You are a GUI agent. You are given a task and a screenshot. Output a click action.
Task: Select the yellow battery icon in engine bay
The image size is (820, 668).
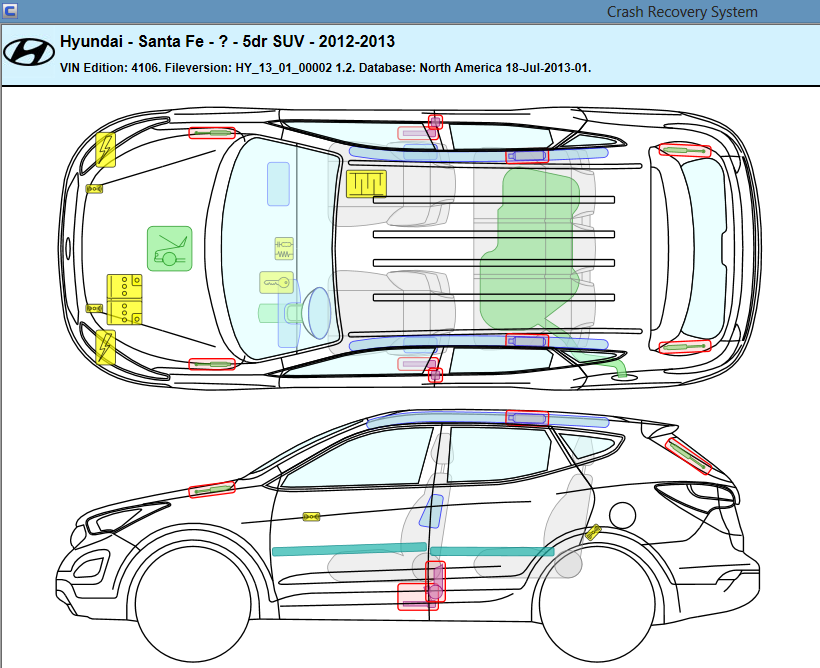(125, 298)
